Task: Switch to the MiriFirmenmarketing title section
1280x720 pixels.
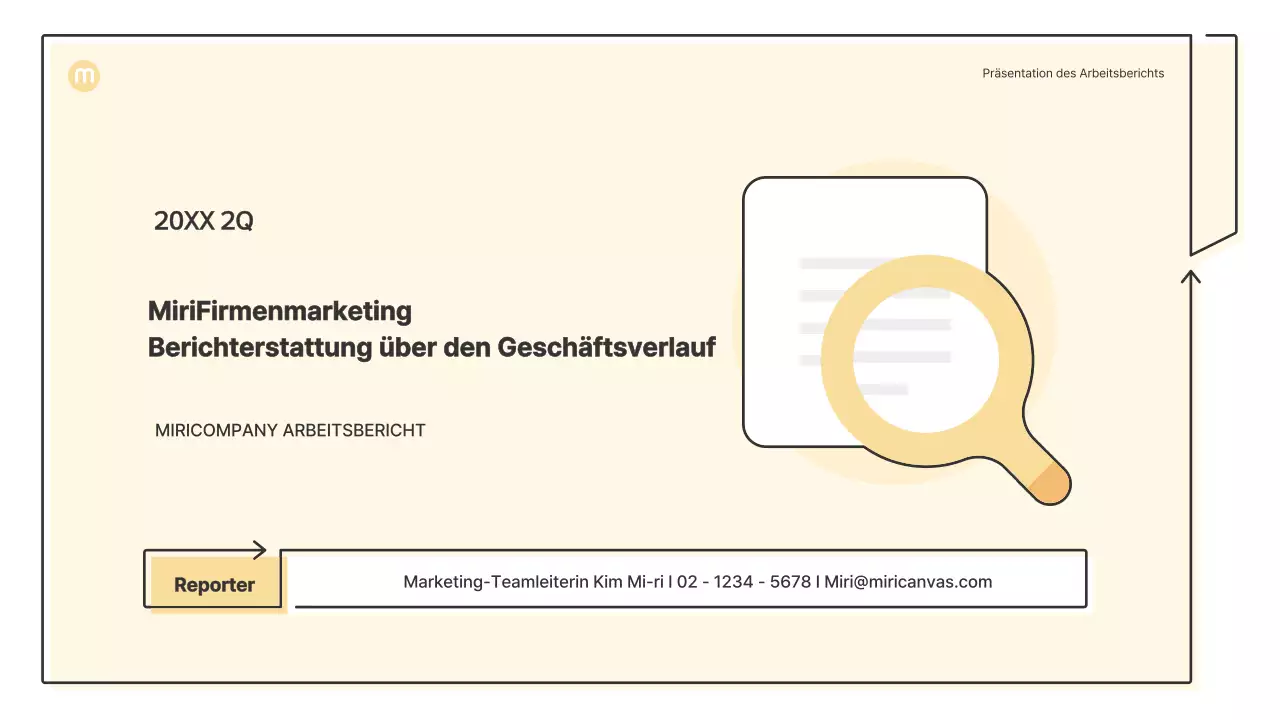Action: click(x=431, y=329)
